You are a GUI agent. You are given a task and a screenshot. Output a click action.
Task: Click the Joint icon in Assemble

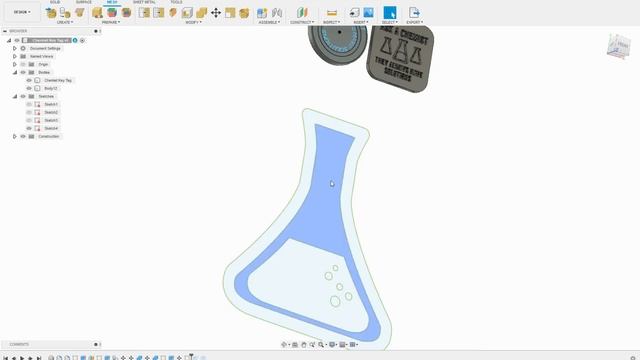coord(277,13)
